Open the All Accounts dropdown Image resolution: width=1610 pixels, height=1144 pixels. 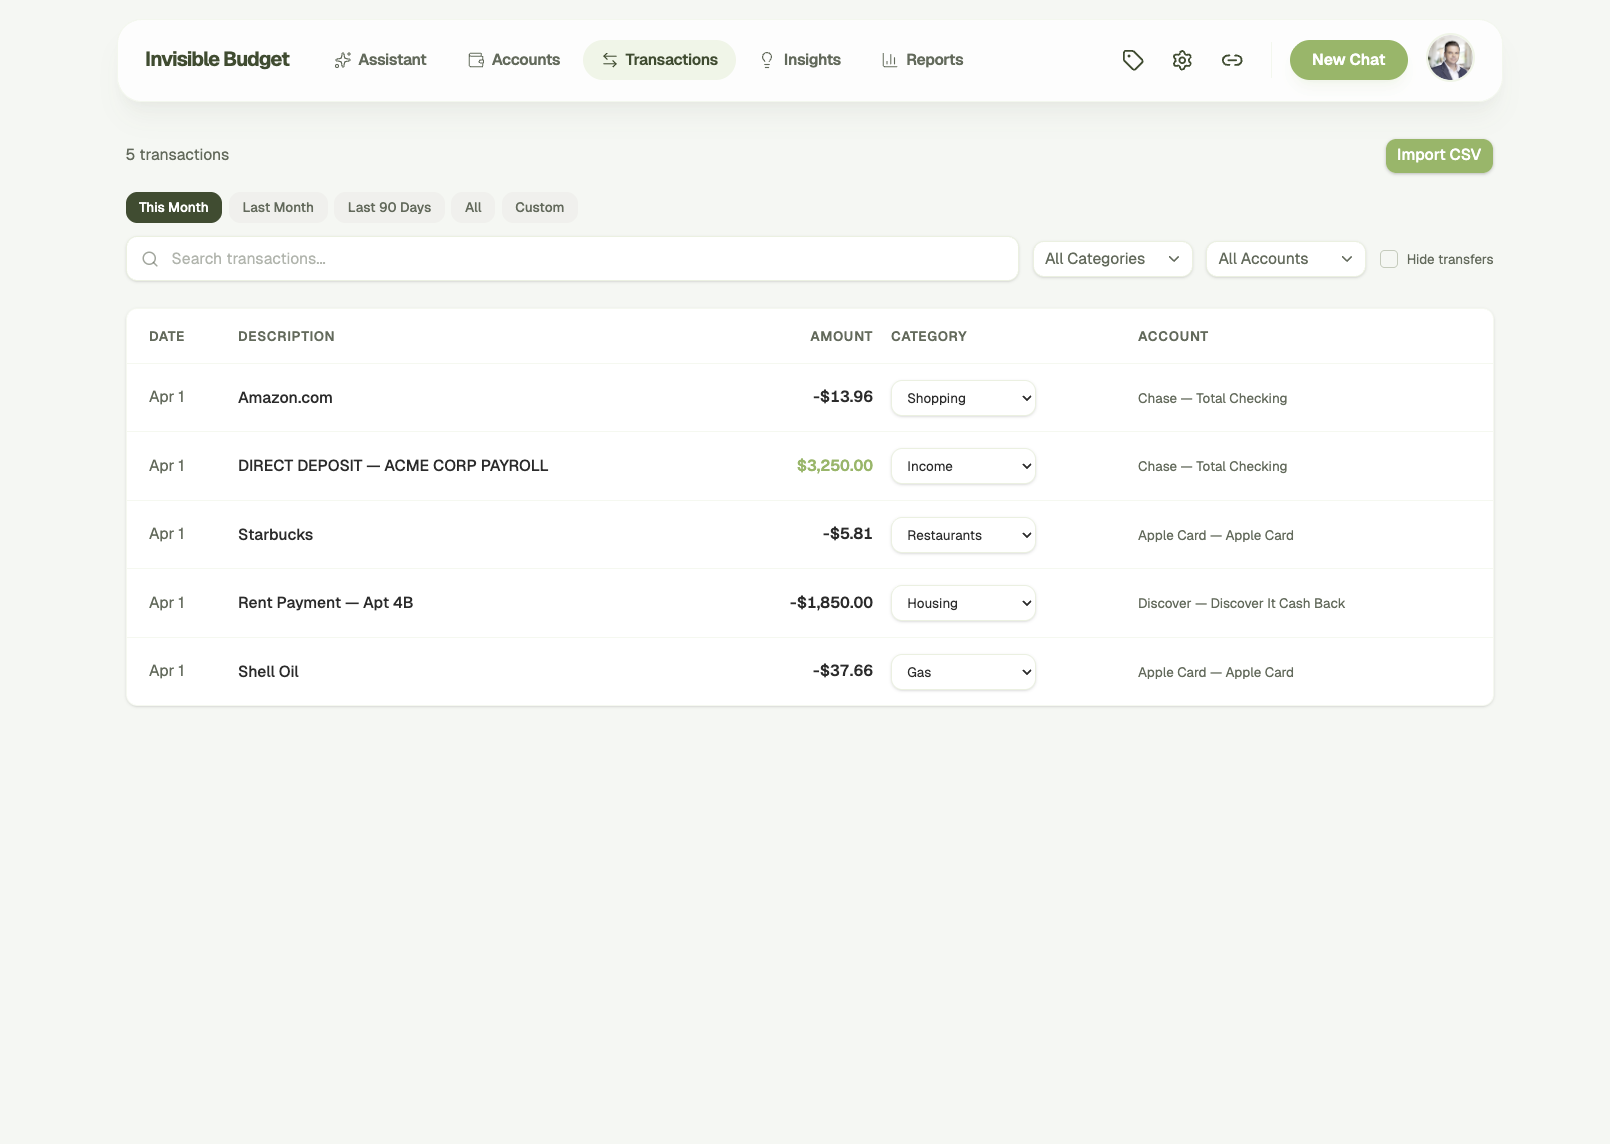click(x=1285, y=258)
